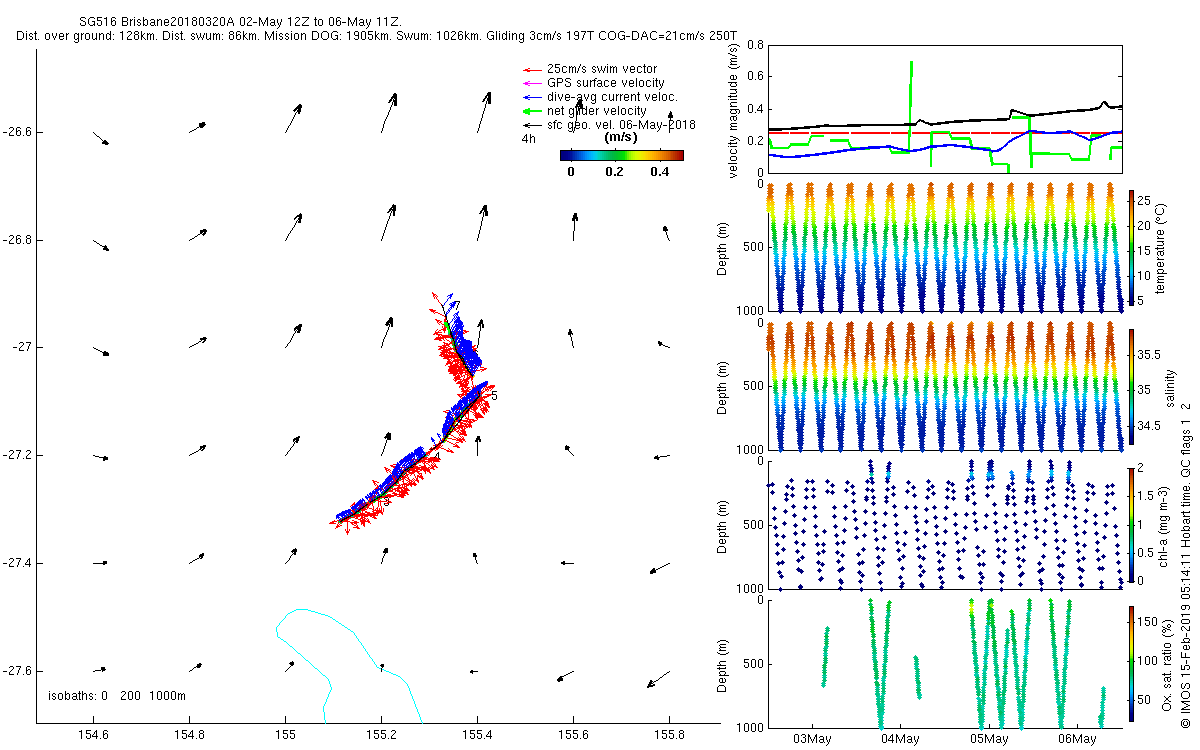Click the map longitude tick '155.2'
The width and height of the screenshot is (1200, 750).
(x=382, y=735)
